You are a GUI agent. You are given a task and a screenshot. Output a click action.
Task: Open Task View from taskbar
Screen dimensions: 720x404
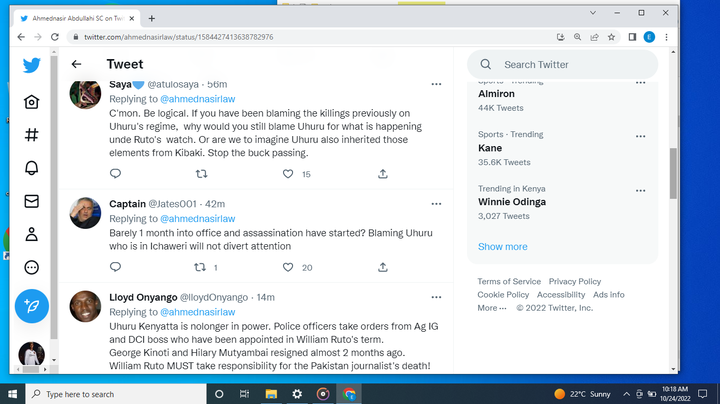pos(244,394)
